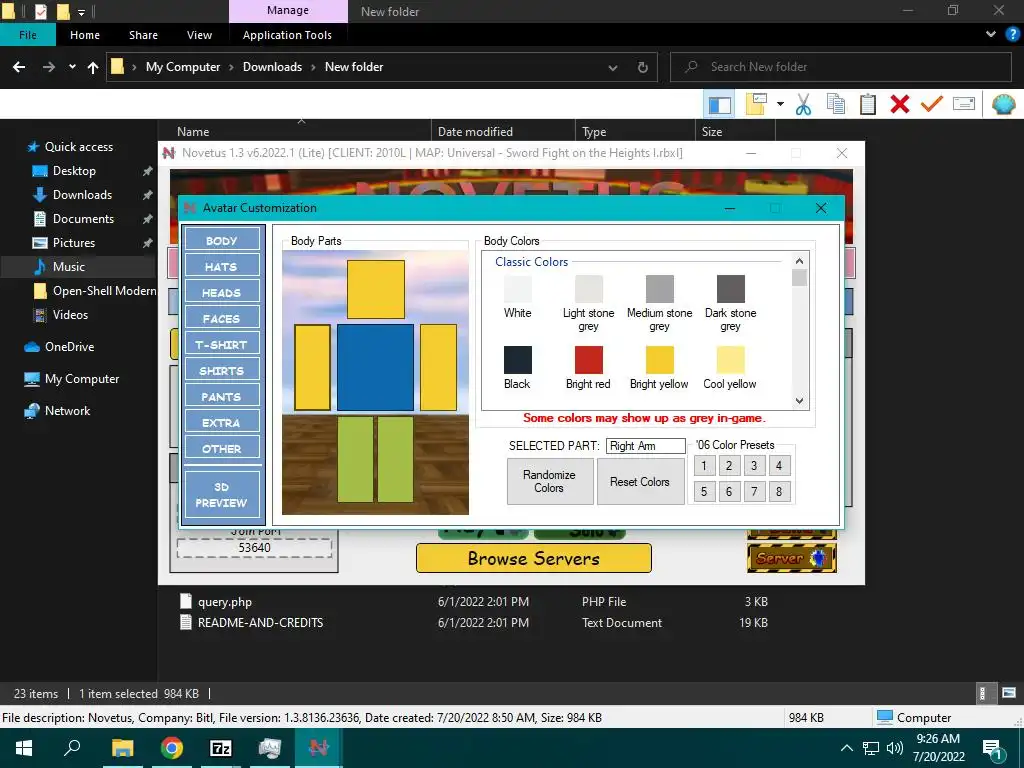
Task: Apply '06 color preset 4
Action: click(x=778, y=466)
